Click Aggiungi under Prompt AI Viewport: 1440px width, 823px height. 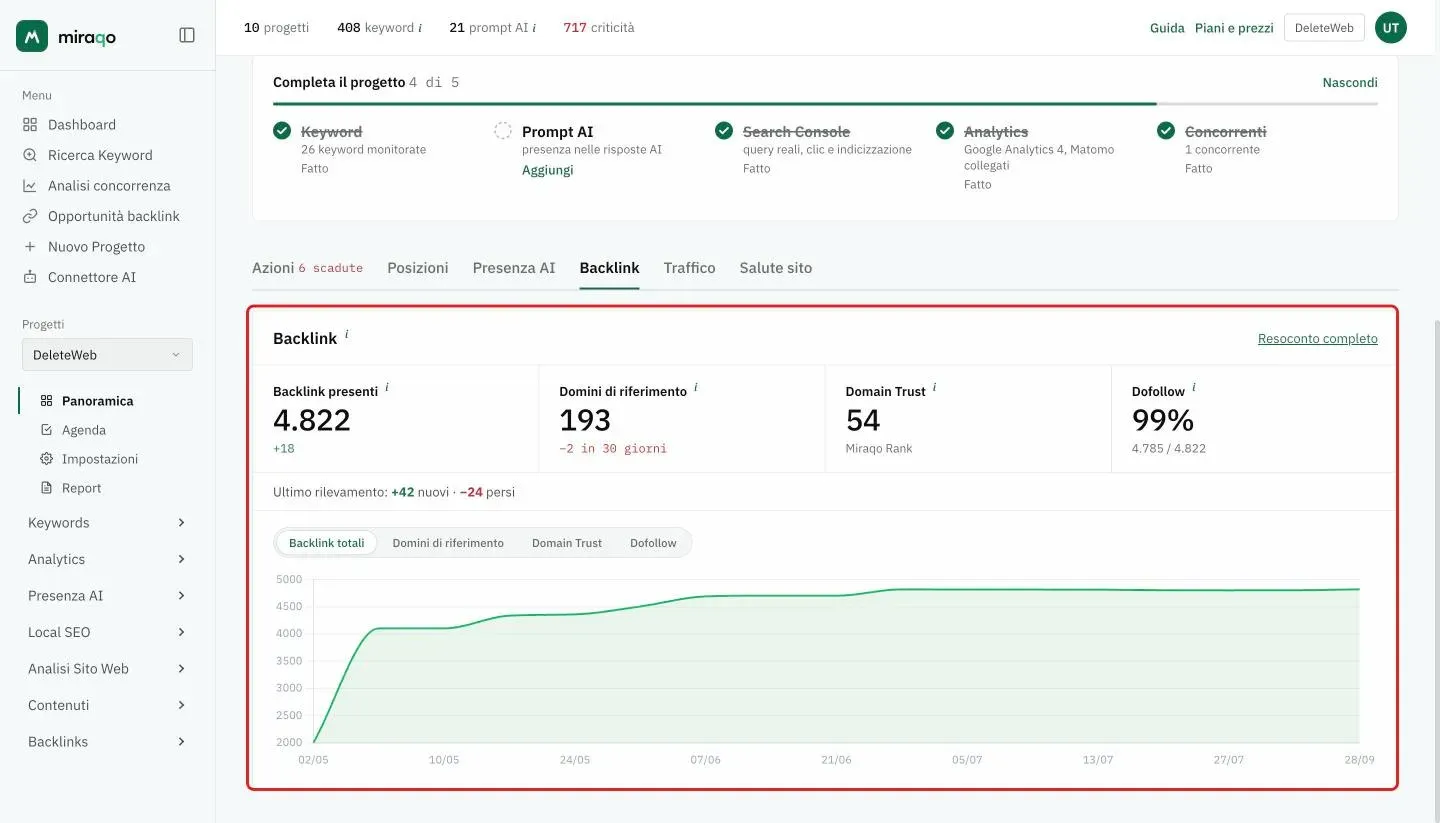point(548,170)
